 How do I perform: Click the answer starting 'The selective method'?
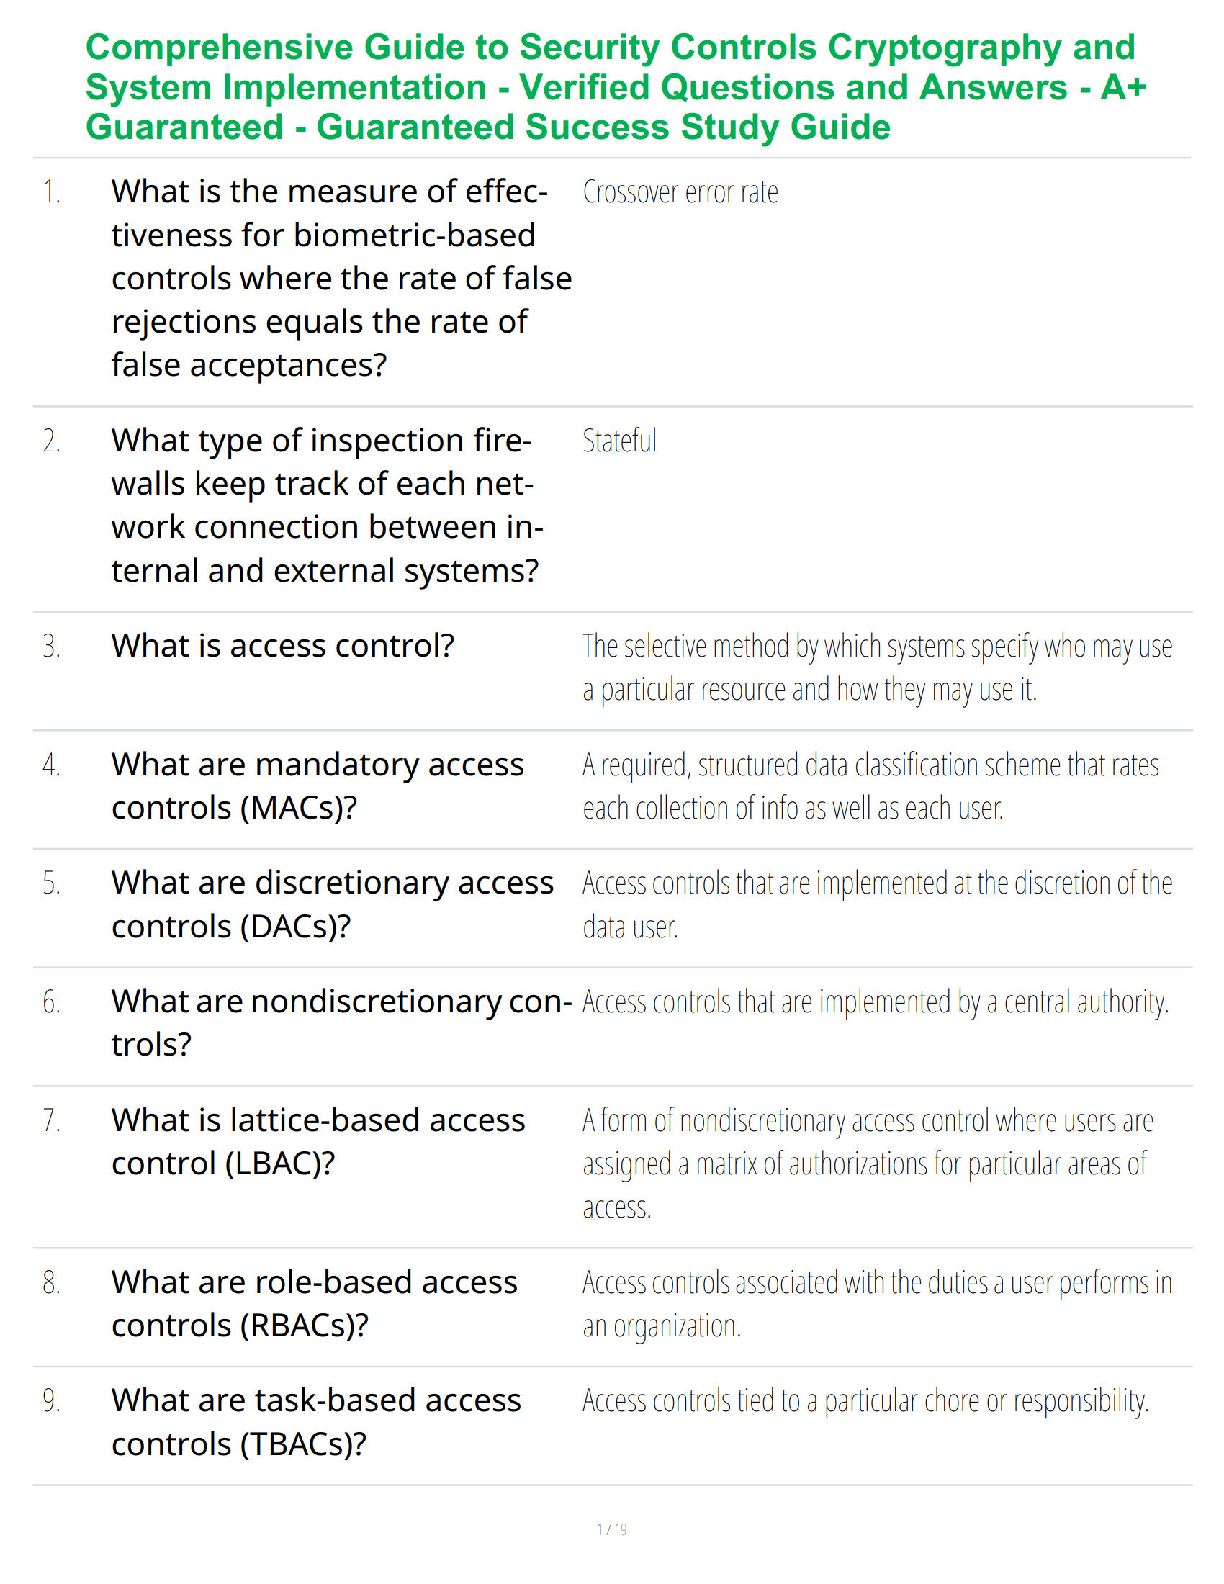[877, 668]
